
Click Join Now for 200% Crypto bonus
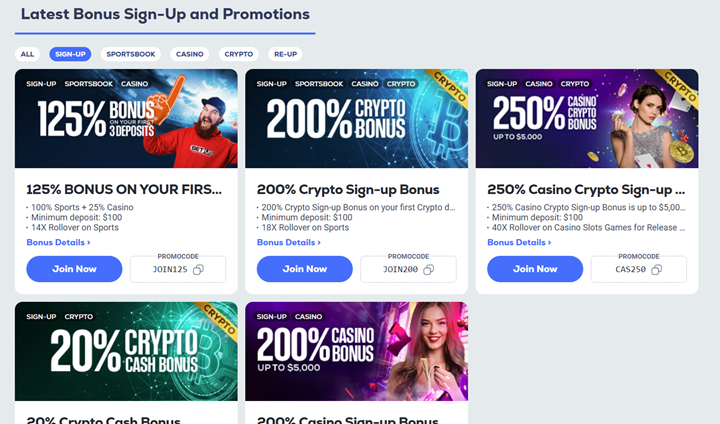pos(304,269)
